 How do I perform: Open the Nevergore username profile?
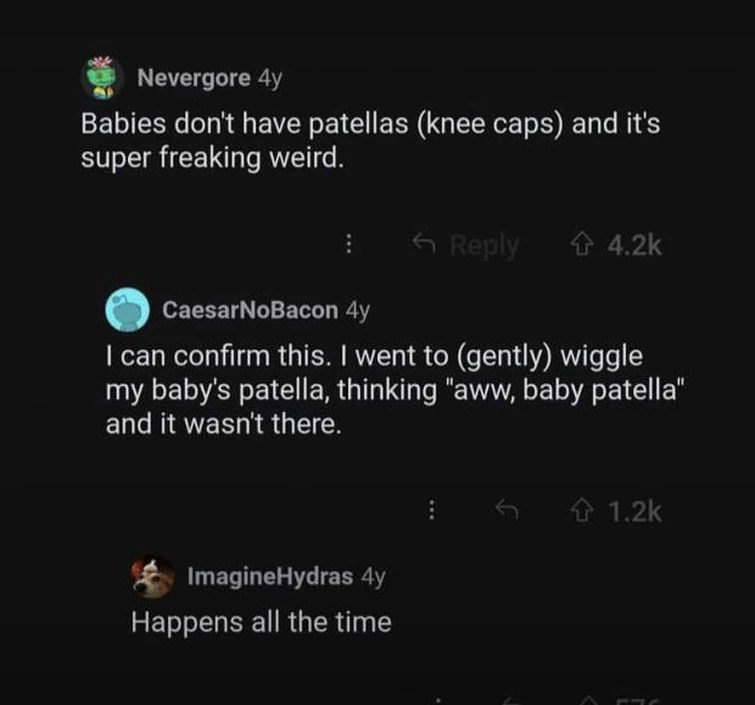(x=193, y=78)
